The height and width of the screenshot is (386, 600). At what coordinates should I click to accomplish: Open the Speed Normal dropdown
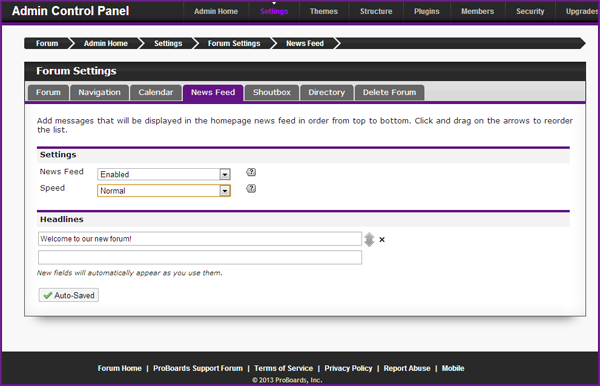(164, 191)
